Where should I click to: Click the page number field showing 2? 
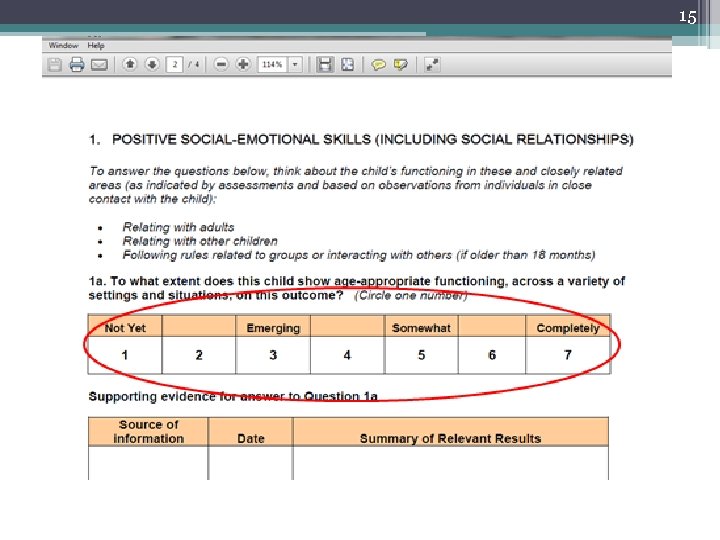click(x=174, y=64)
